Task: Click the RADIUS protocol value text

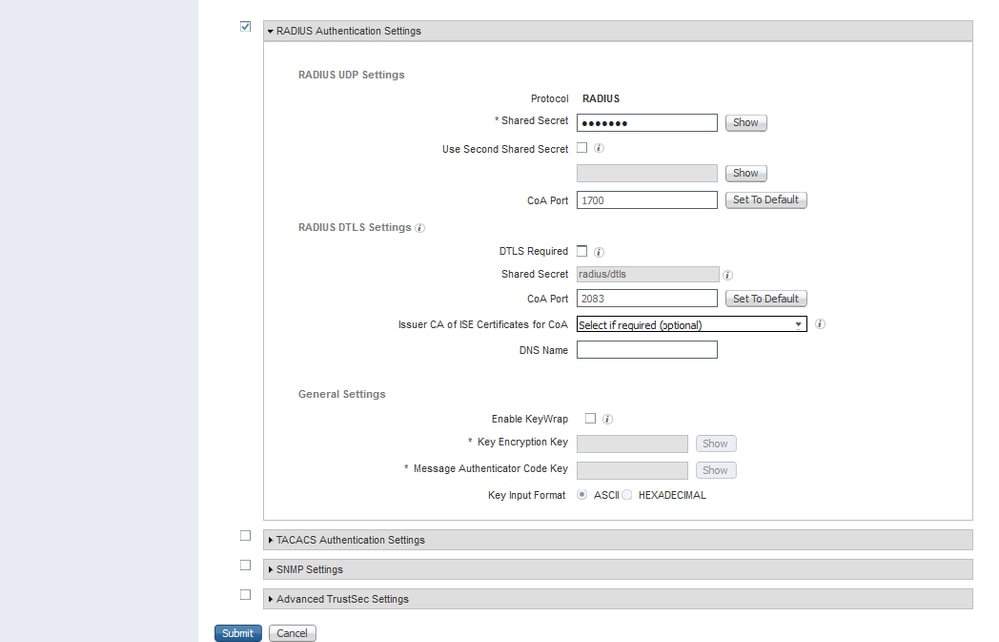Action: (601, 99)
